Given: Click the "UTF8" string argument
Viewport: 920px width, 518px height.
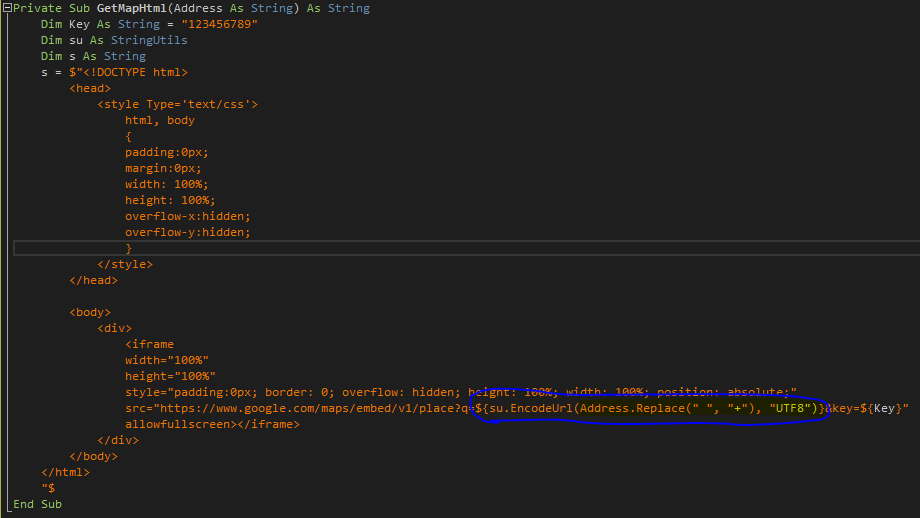Looking at the screenshot, I should 789,408.
